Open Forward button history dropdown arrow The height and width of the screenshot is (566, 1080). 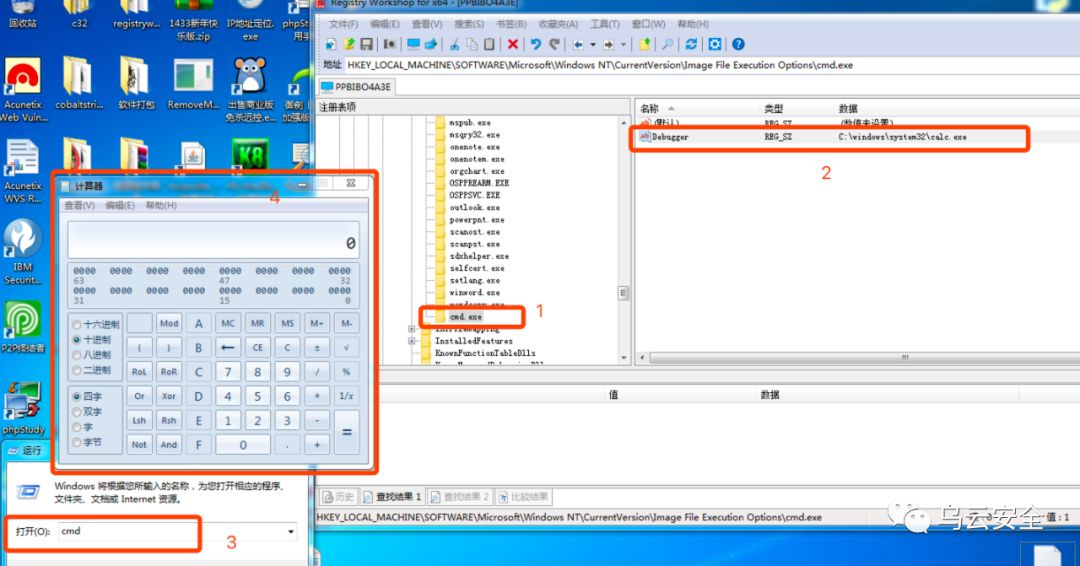point(623,45)
